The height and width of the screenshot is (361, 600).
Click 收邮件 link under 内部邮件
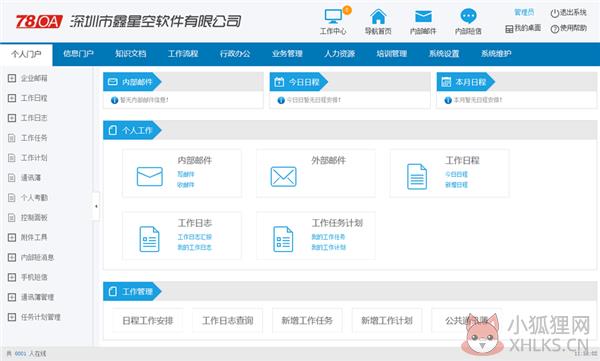(x=186, y=185)
